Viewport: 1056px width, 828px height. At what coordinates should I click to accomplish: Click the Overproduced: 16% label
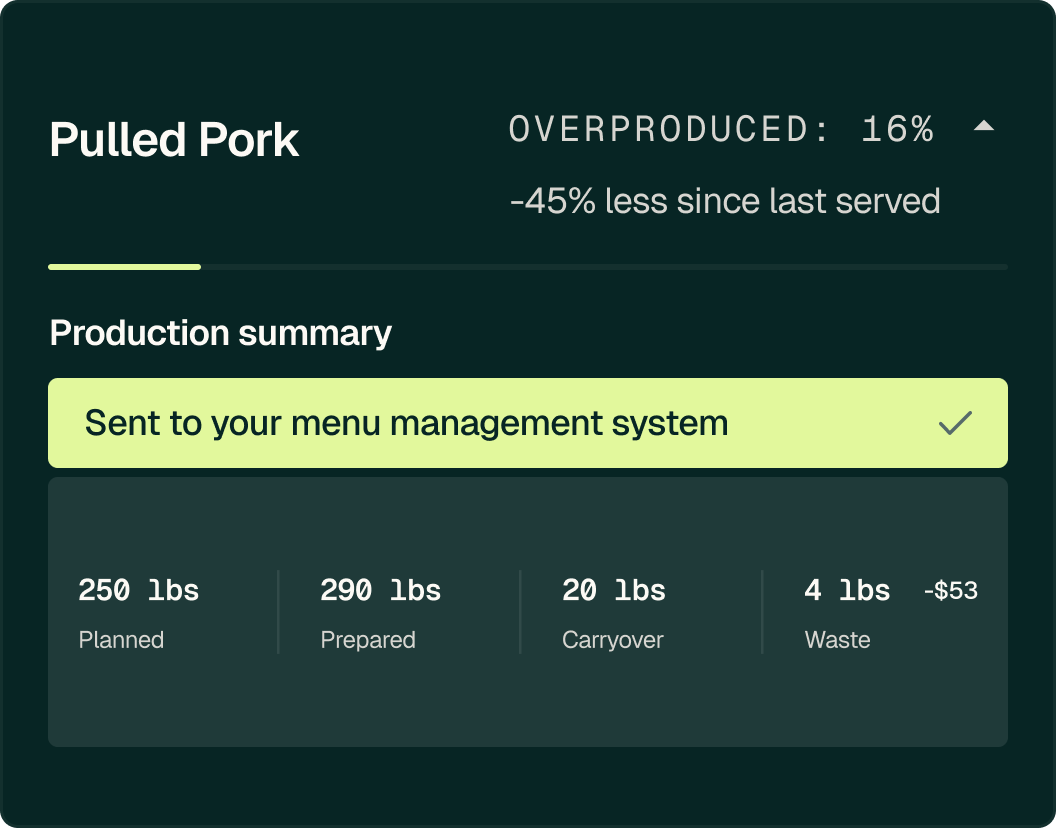pyautogui.click(x=720, y=130)
